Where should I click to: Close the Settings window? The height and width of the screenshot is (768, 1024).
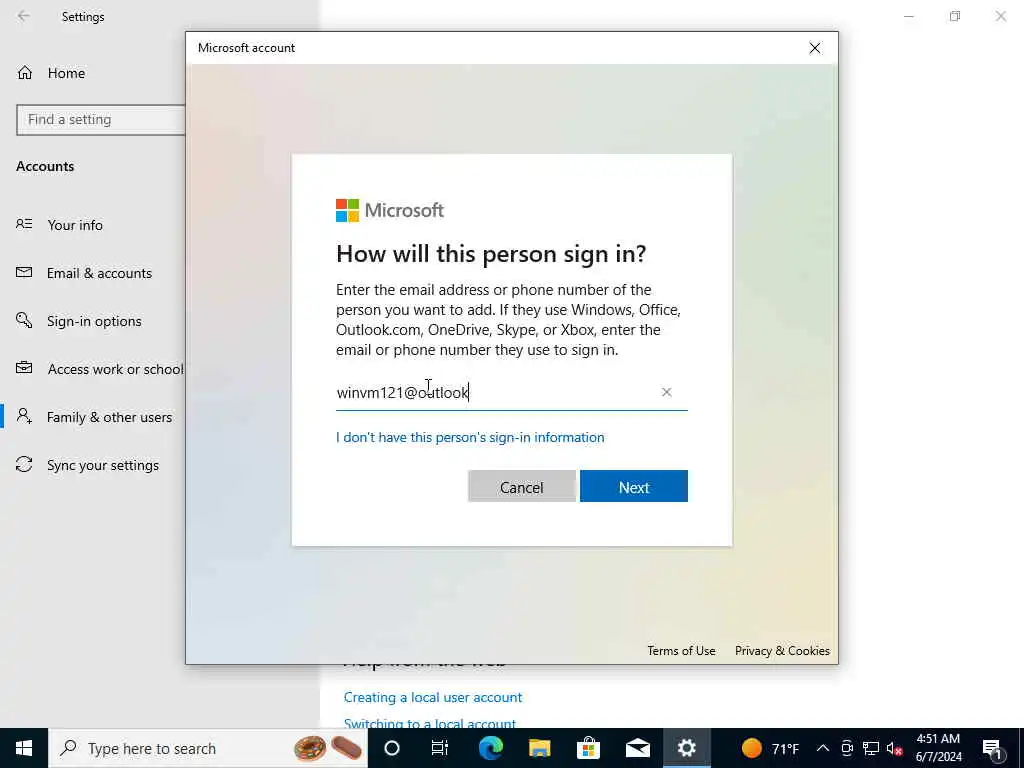1000,16
